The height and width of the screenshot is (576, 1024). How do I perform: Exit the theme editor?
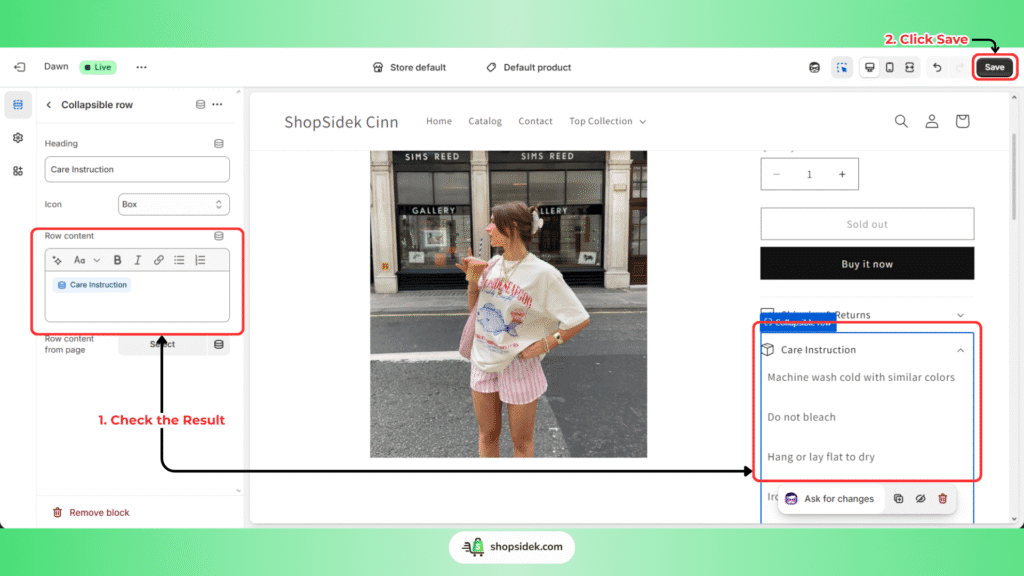(x=19, y=67)
